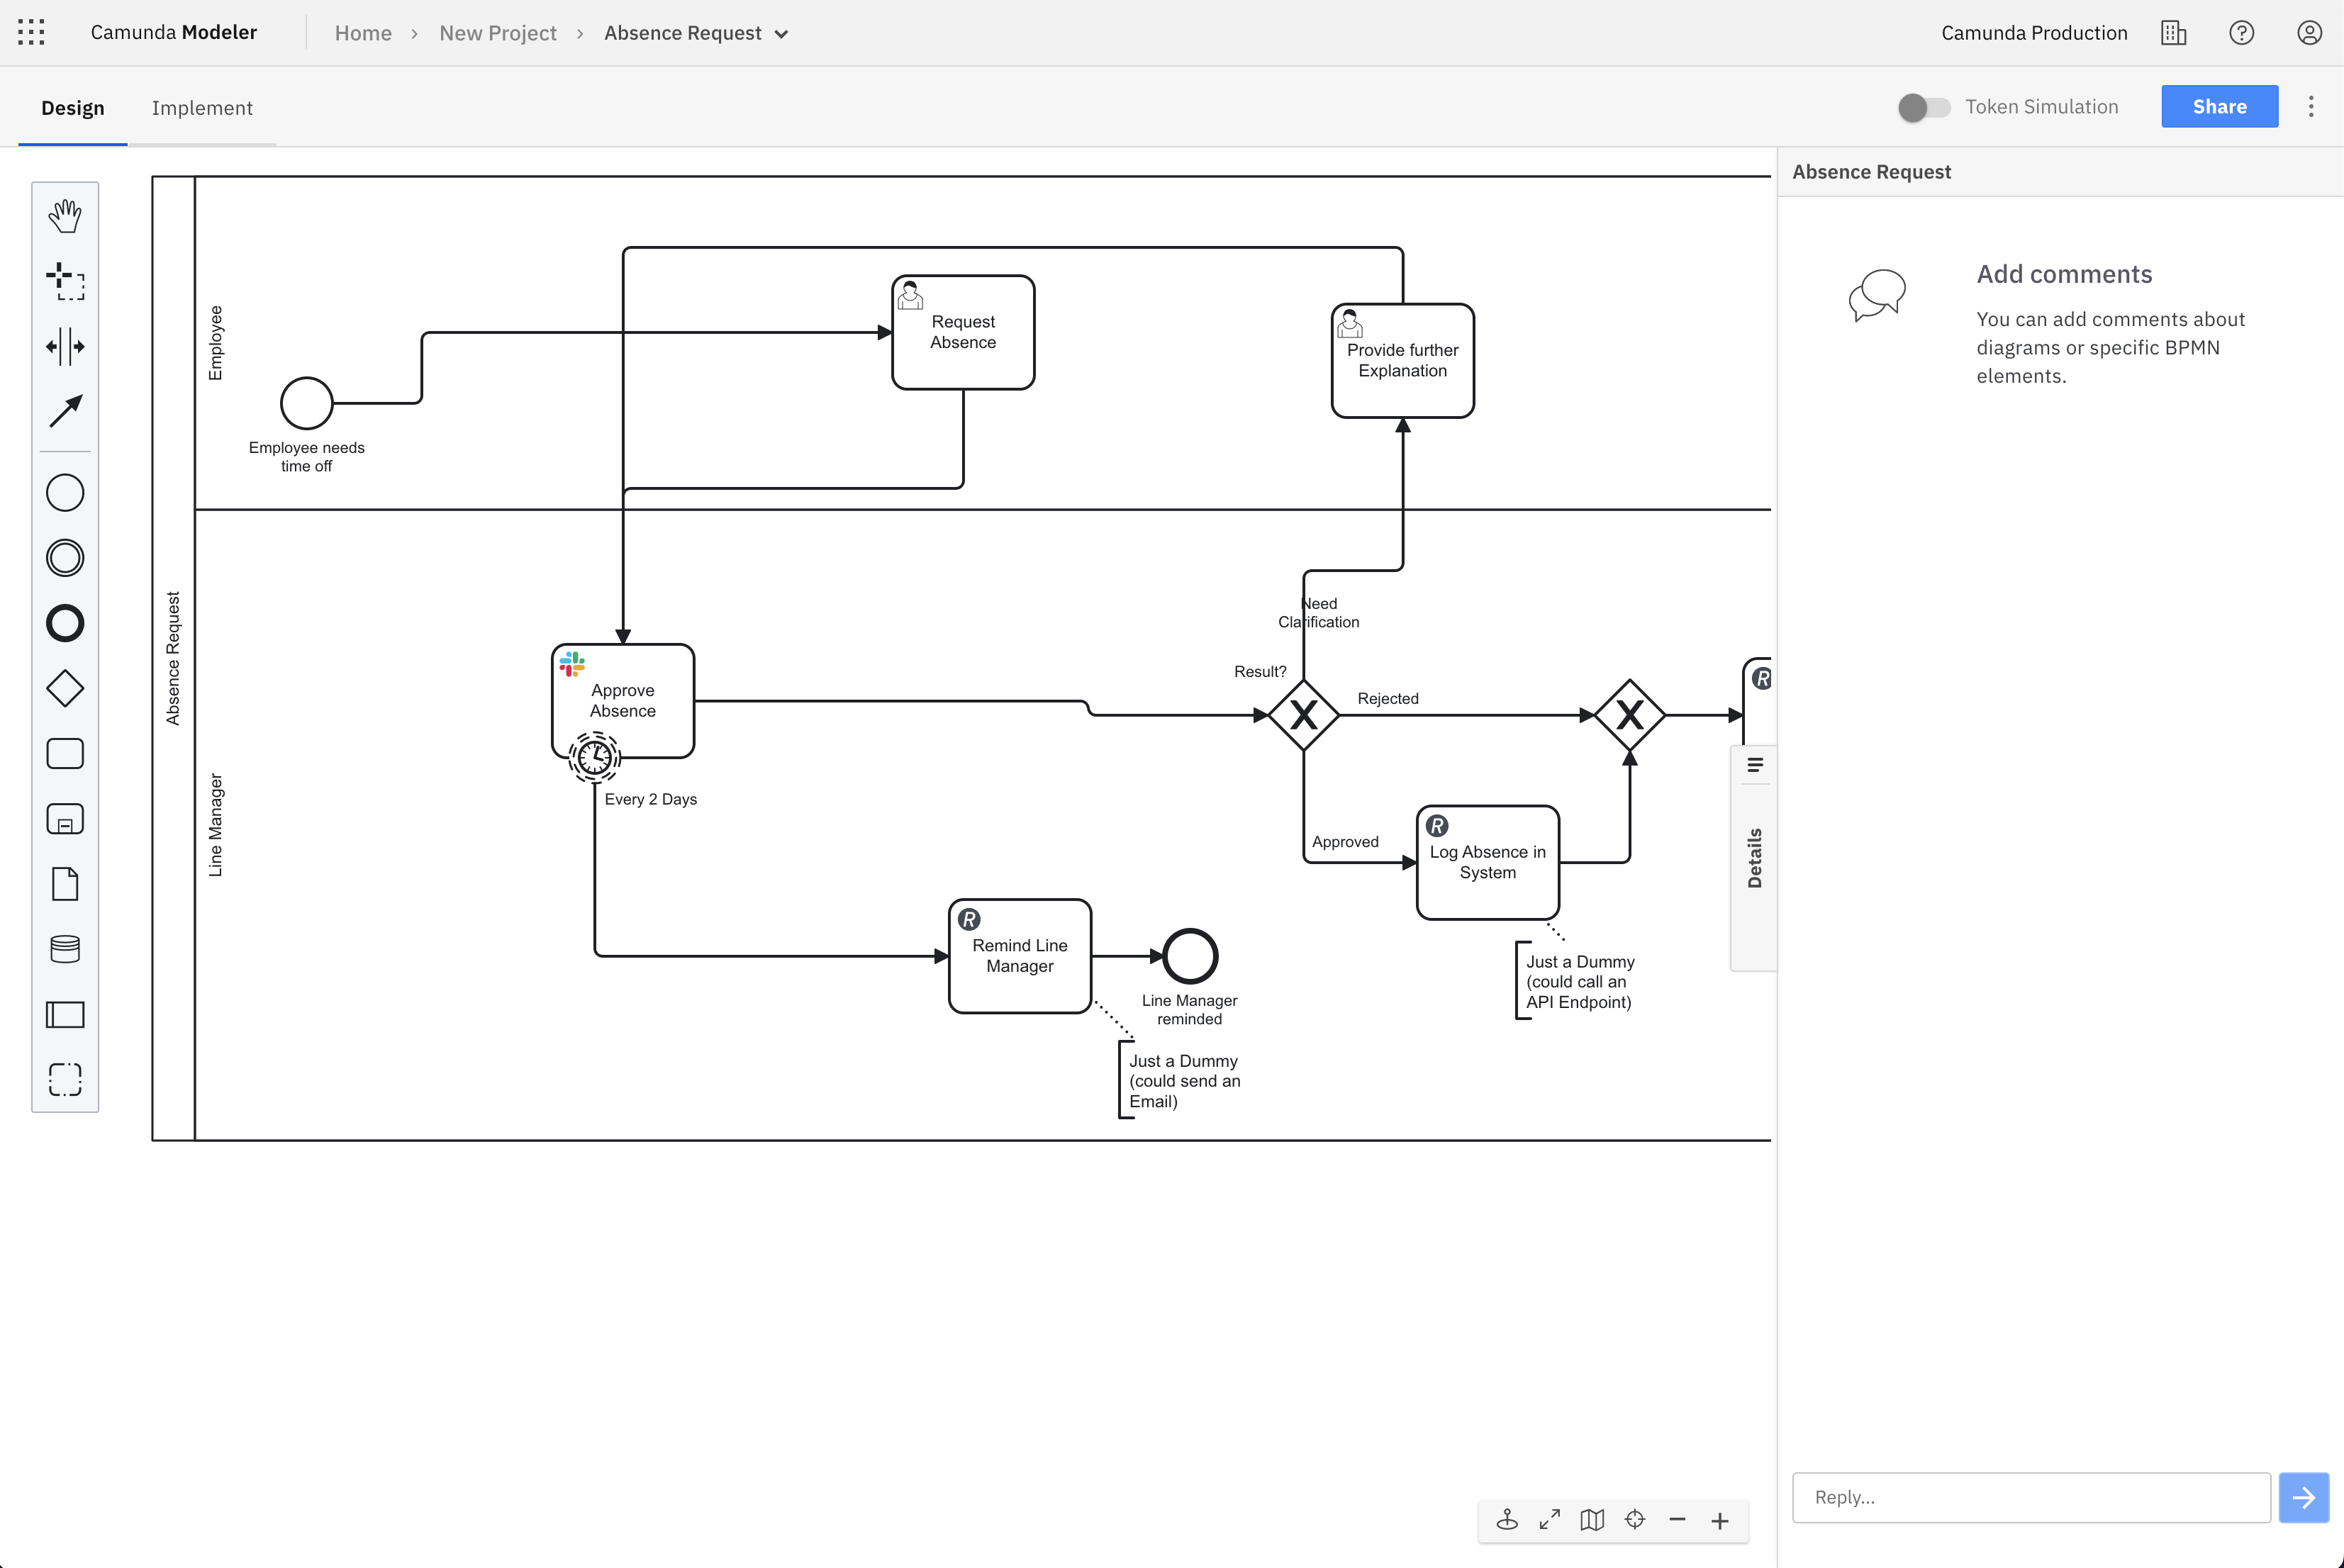Open the minimap on the canvas
The width and height of the screenshot is (2344, 1568).
coord(1592,1520)
